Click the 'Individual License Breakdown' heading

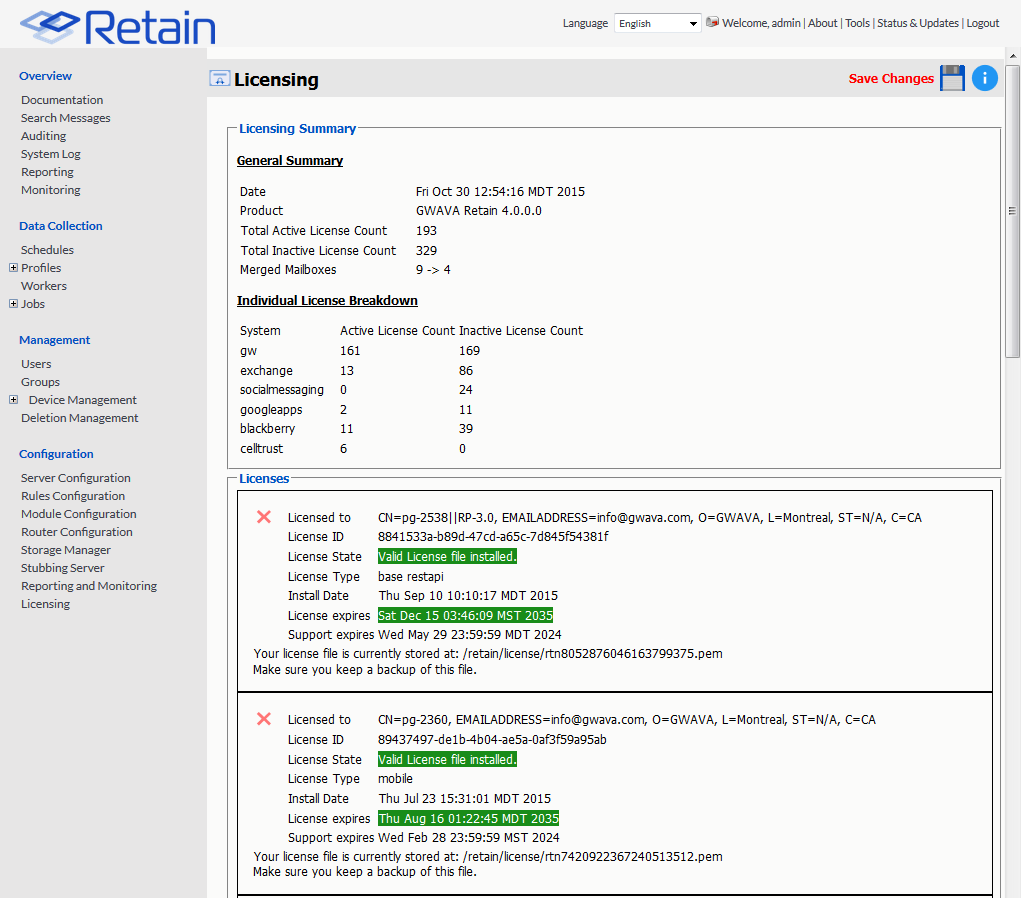(x=327, y=301)
